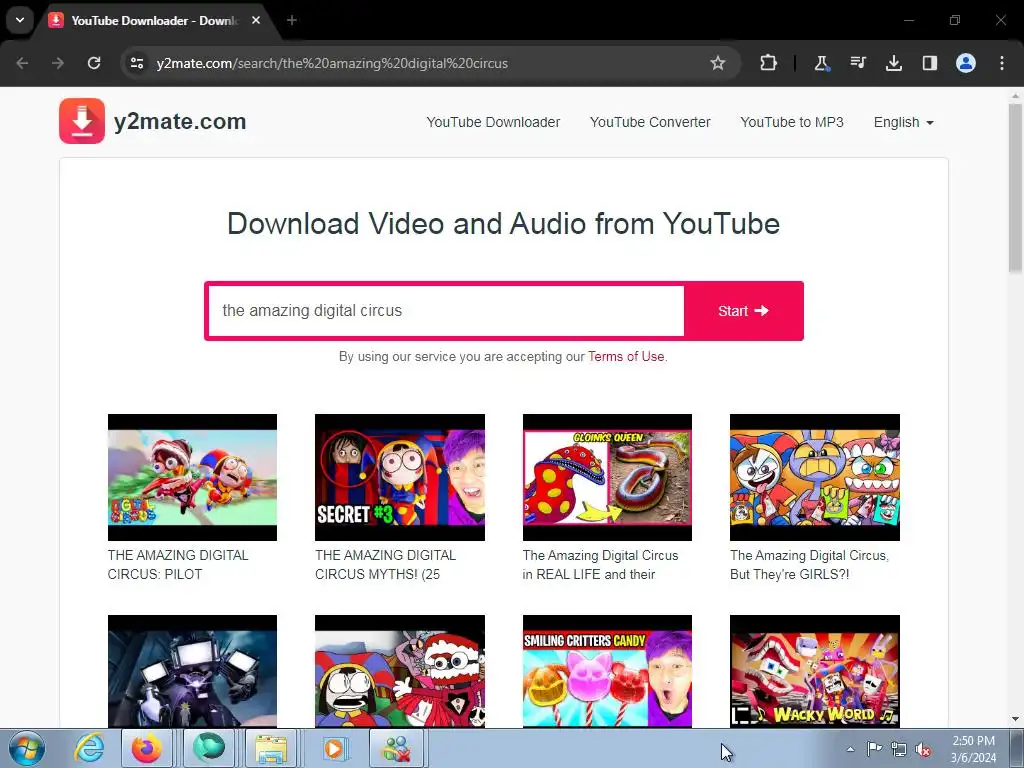Open the TV-head robots video thumbnail

[192, 671]
